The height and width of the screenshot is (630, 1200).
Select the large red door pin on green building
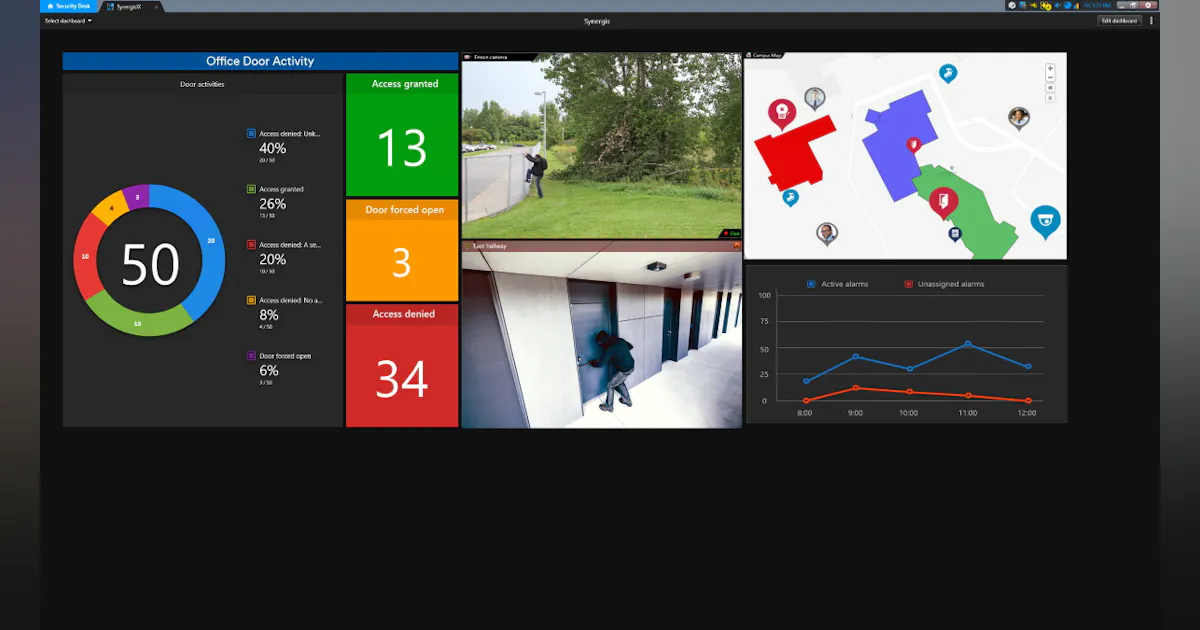[x=941, y=202]
